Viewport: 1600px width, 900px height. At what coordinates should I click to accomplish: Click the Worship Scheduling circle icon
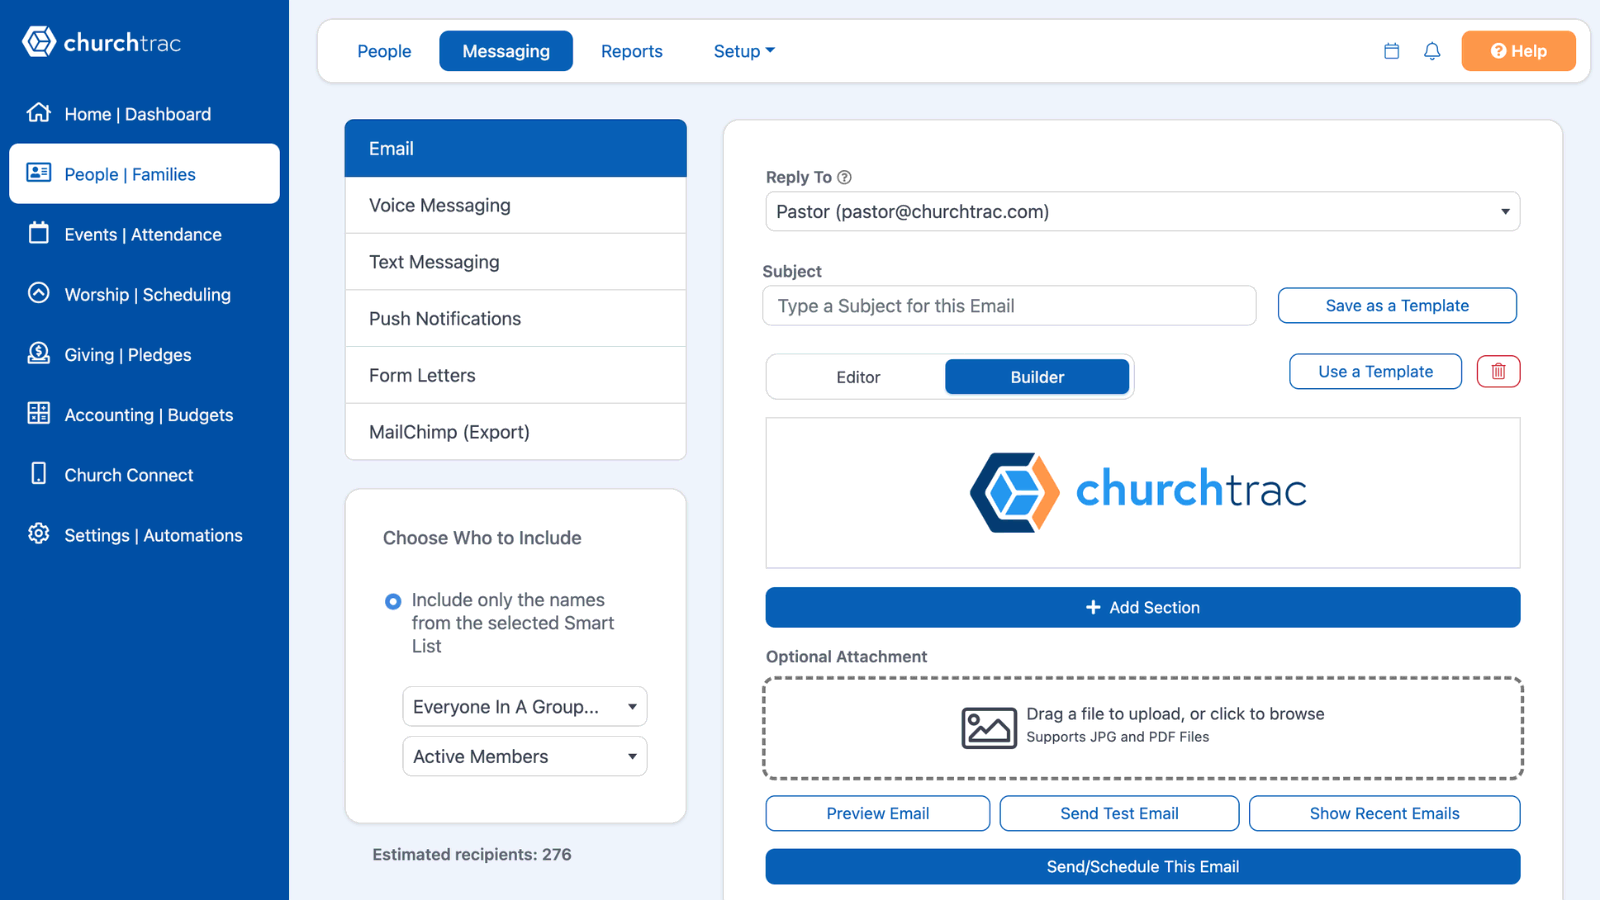click(x=39, y=293)
